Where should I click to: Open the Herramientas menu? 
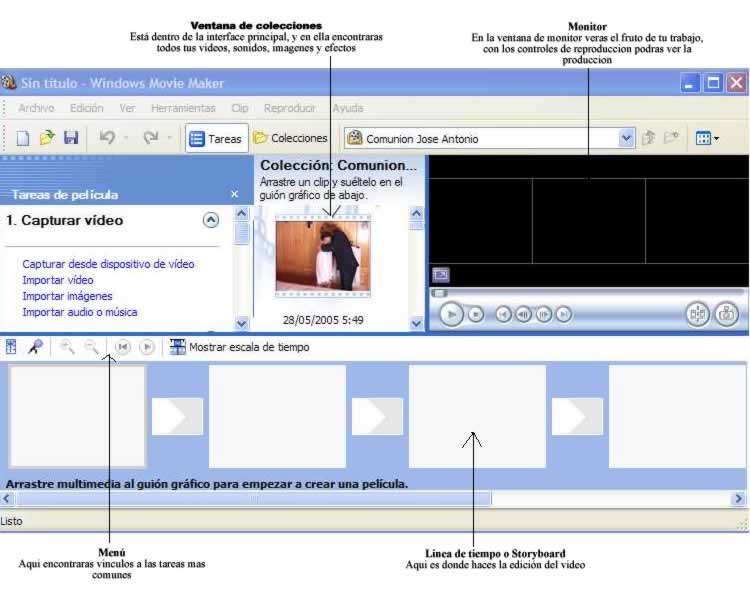183,108
